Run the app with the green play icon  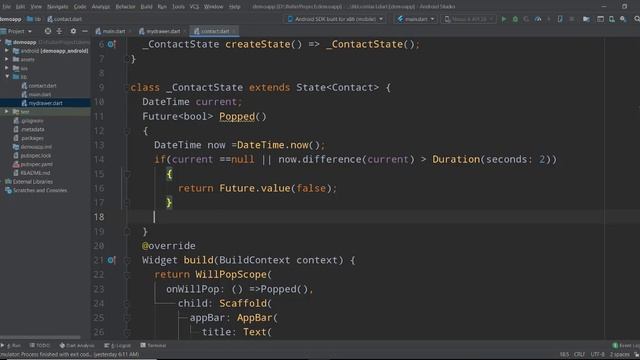point(504,19)
